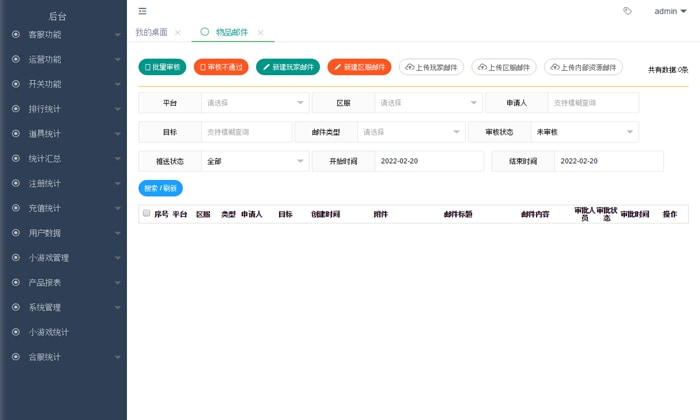Close the 我的桌面 tab

point(178,33)
